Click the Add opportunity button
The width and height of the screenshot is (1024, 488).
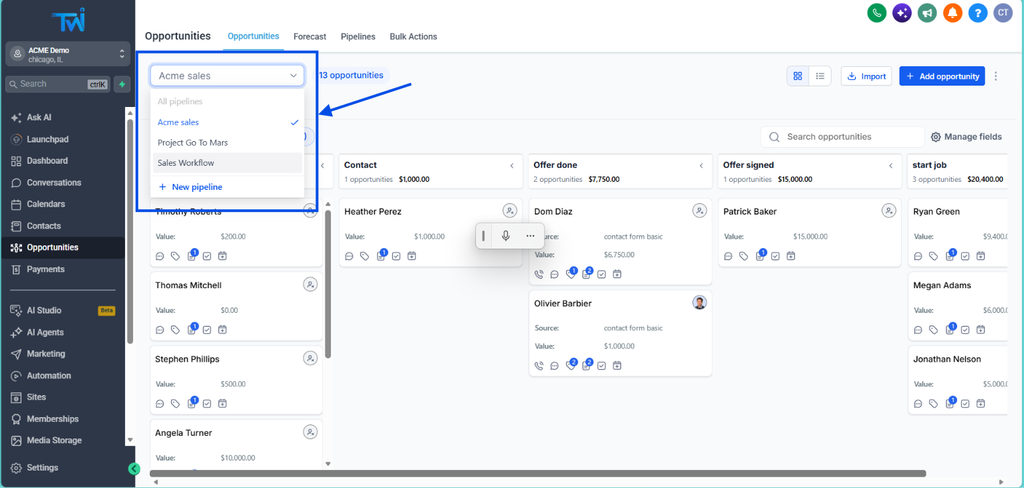[x=942, y=76]
